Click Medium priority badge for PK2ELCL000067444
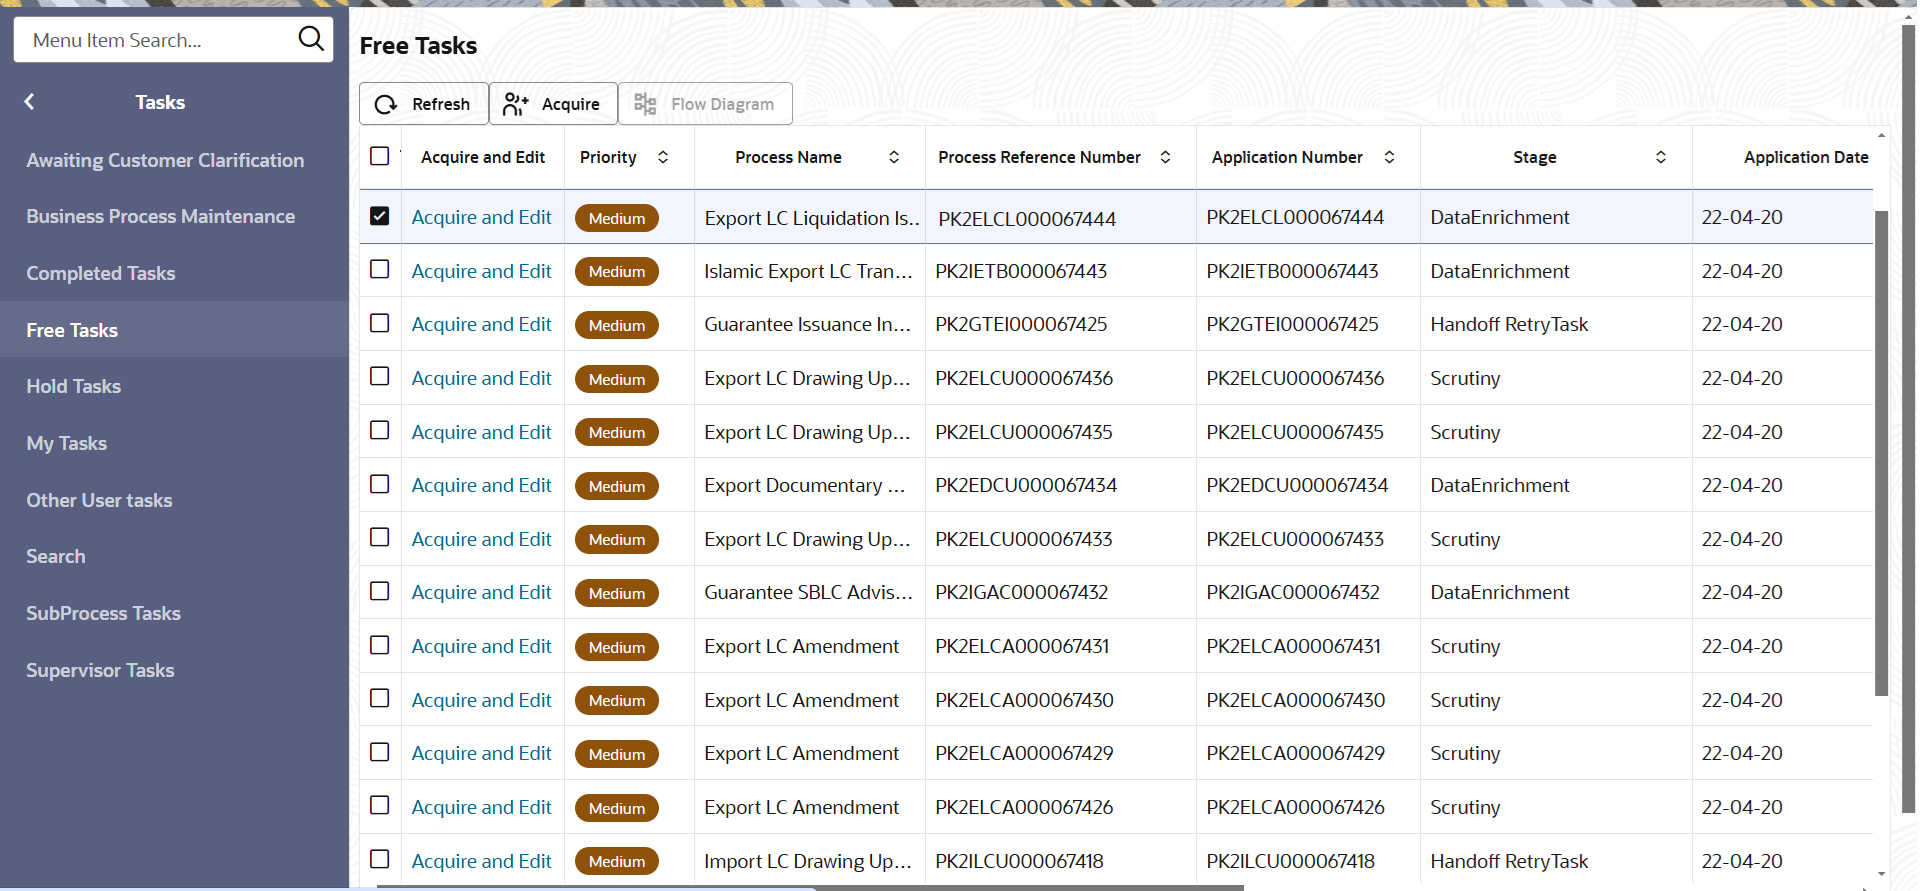 (617, 218)
